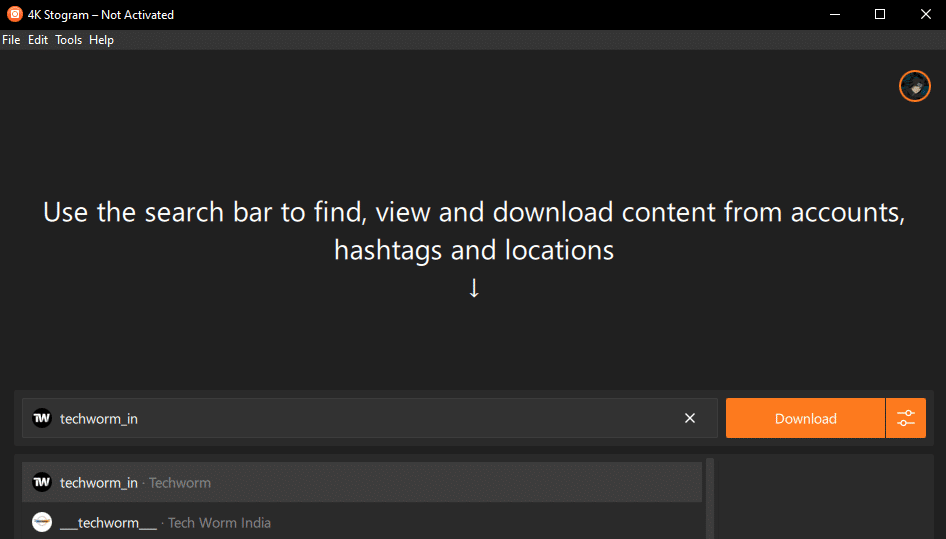Screen dimensions: 946x539
Task: Click 4K Stogram app icon in title bar
Action: tap(14, 14)
